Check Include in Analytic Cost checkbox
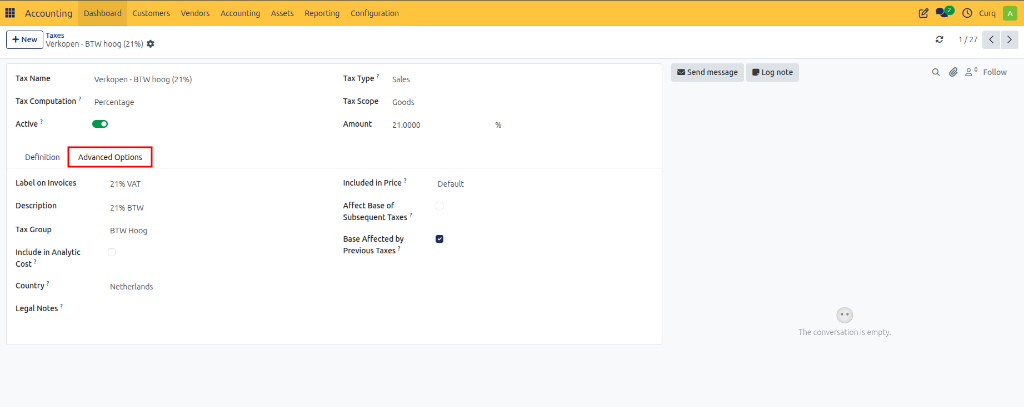Image resolution: width=1024 pixels, height=407 pixels. click(x=112, y=252)
